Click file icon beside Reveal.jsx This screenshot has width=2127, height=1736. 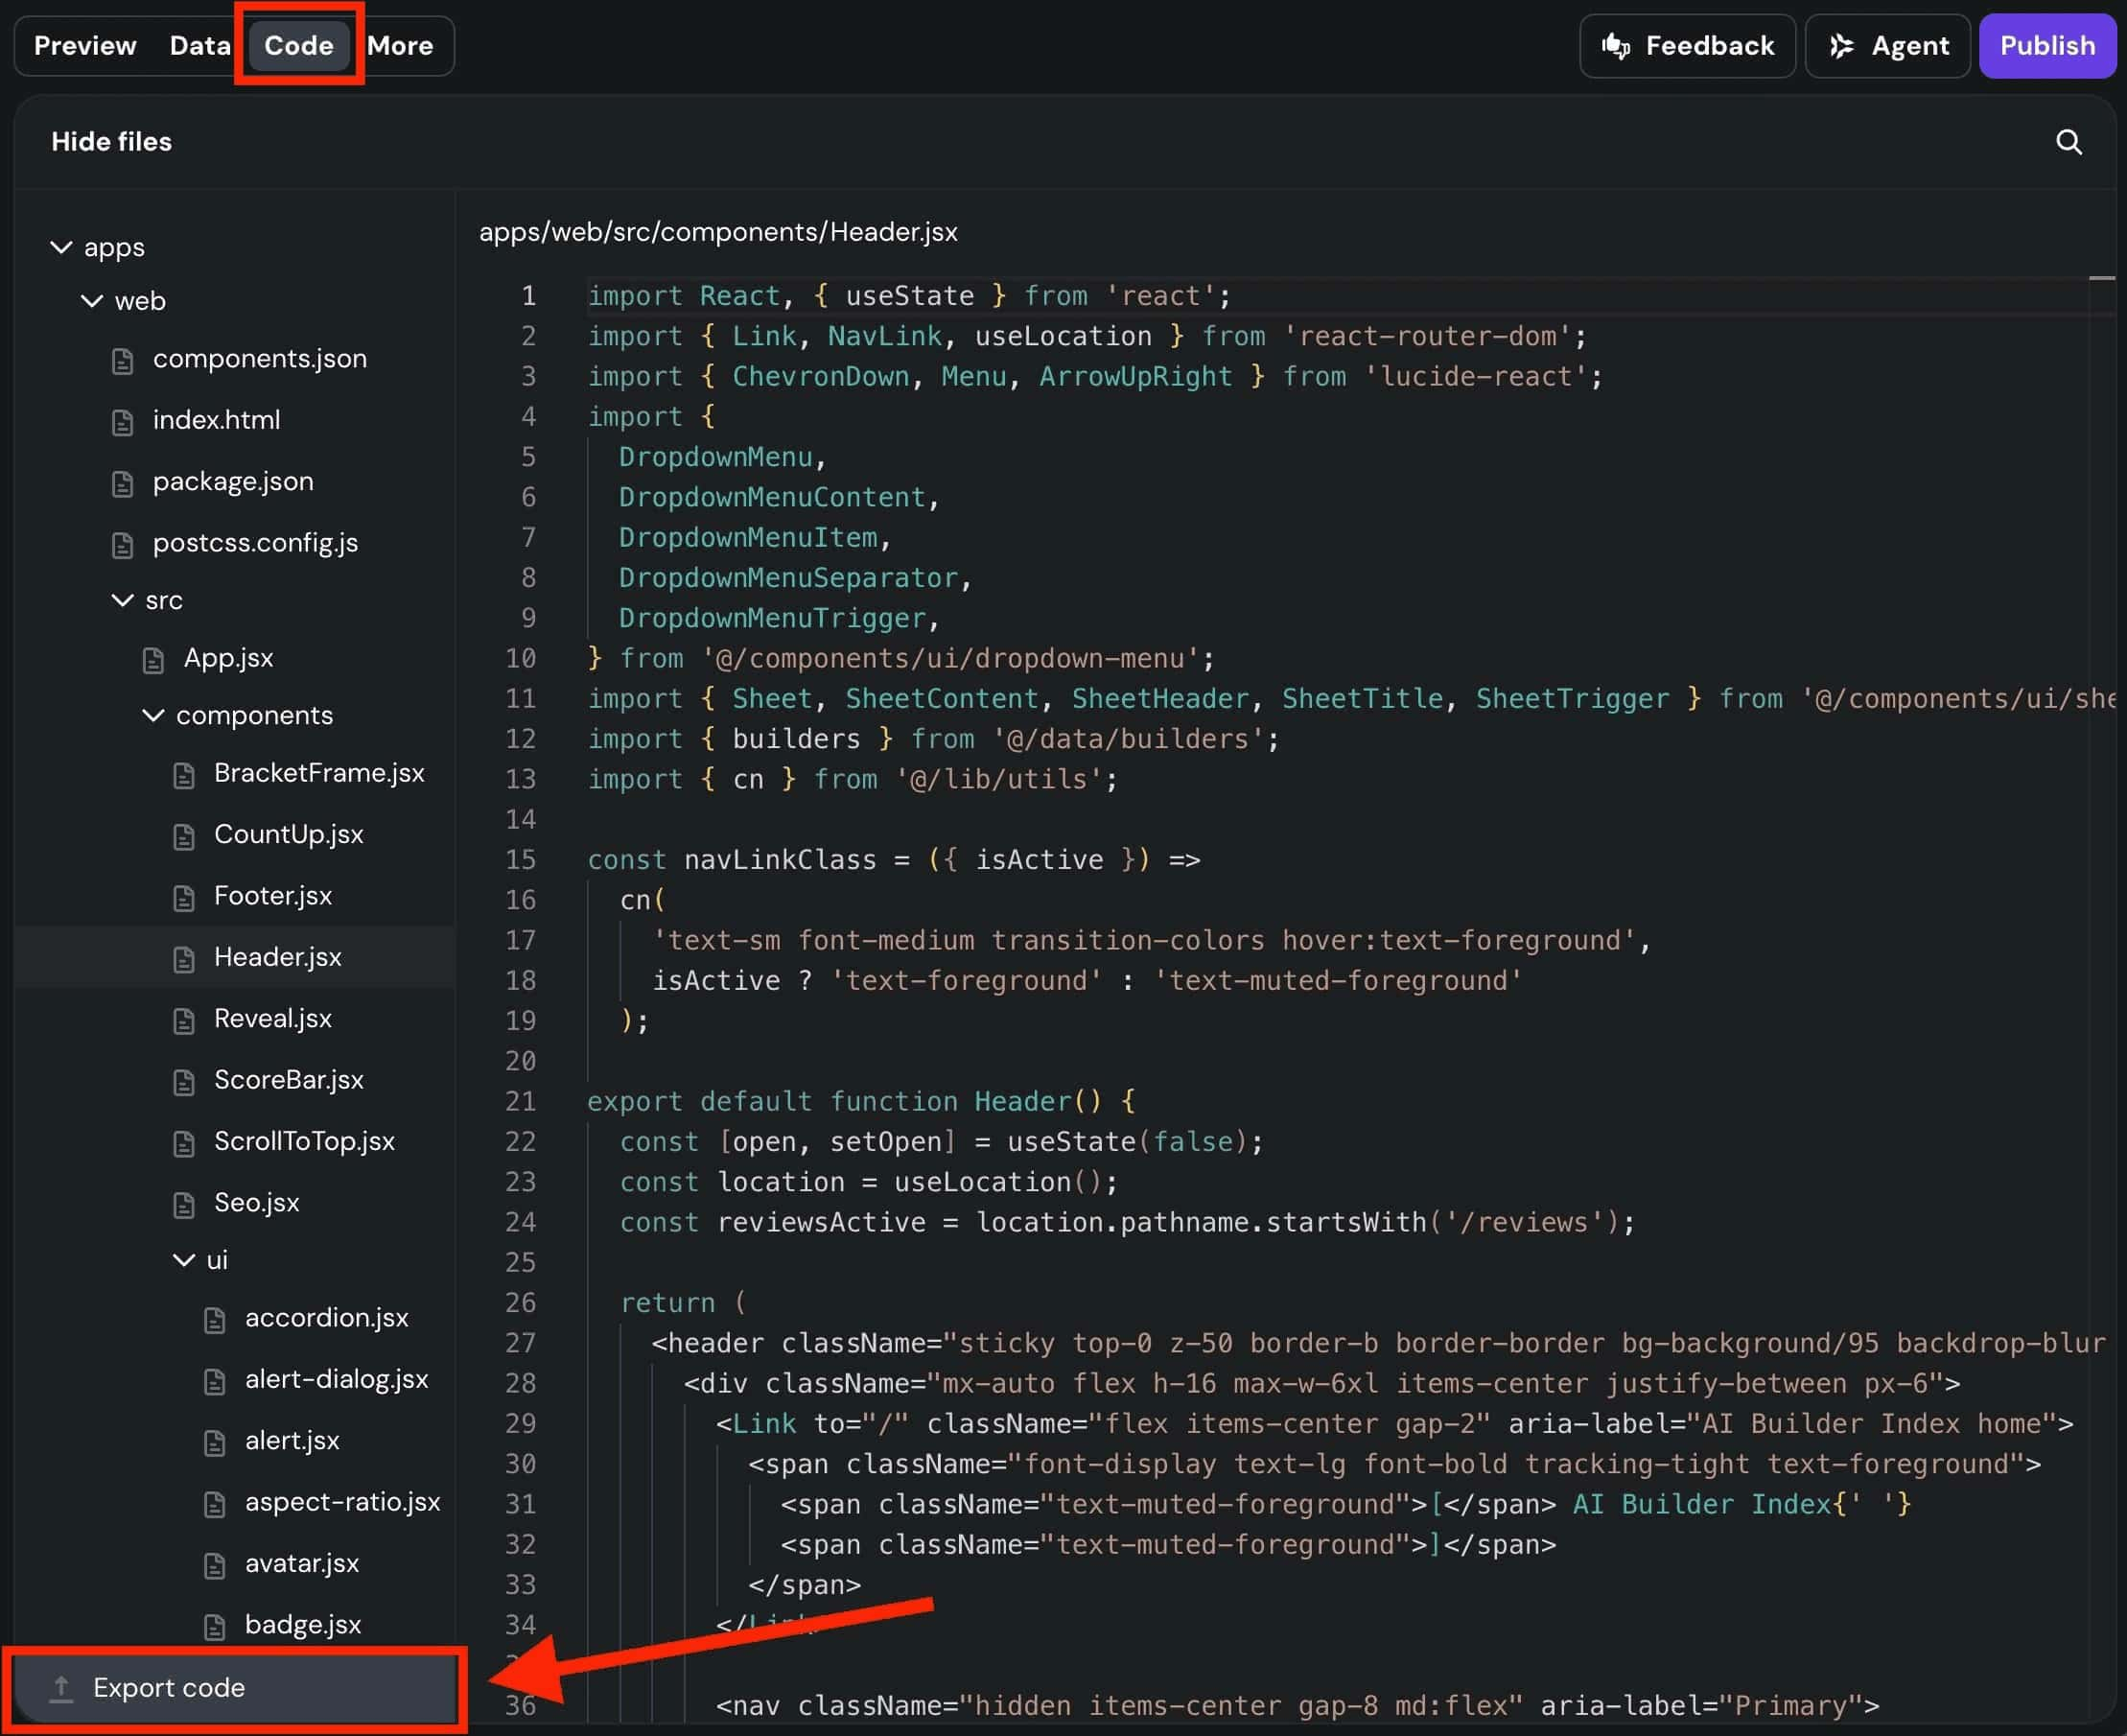(x=184, y=1020)
